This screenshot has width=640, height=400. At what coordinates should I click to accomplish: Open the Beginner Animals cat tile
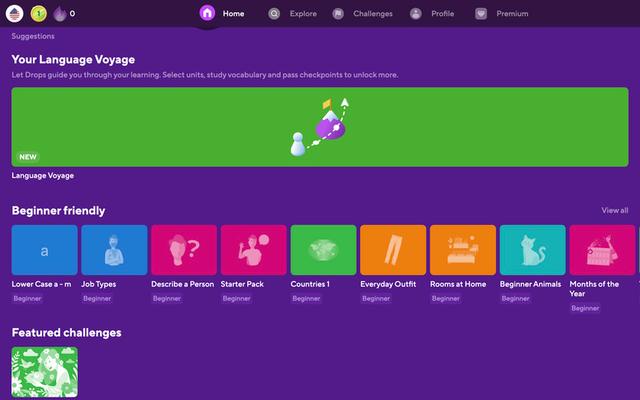(533, 250)
